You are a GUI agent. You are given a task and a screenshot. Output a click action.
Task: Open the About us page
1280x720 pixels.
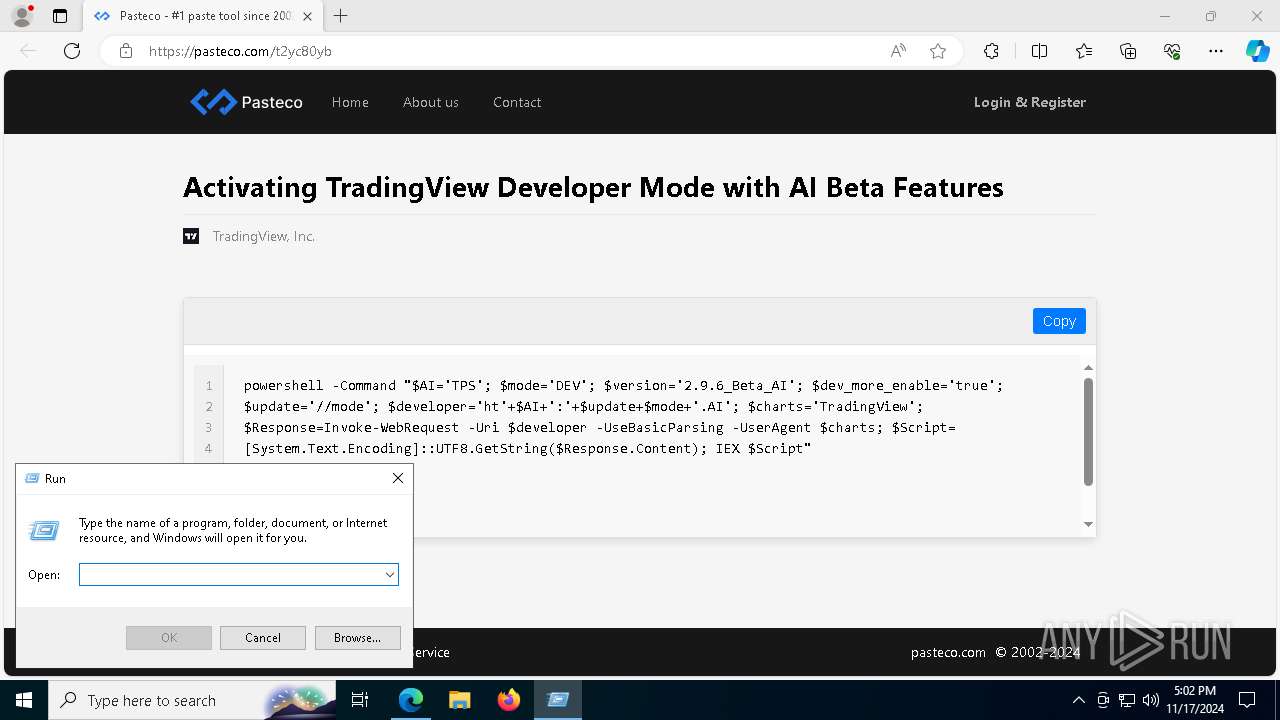(x=431, y=102)
